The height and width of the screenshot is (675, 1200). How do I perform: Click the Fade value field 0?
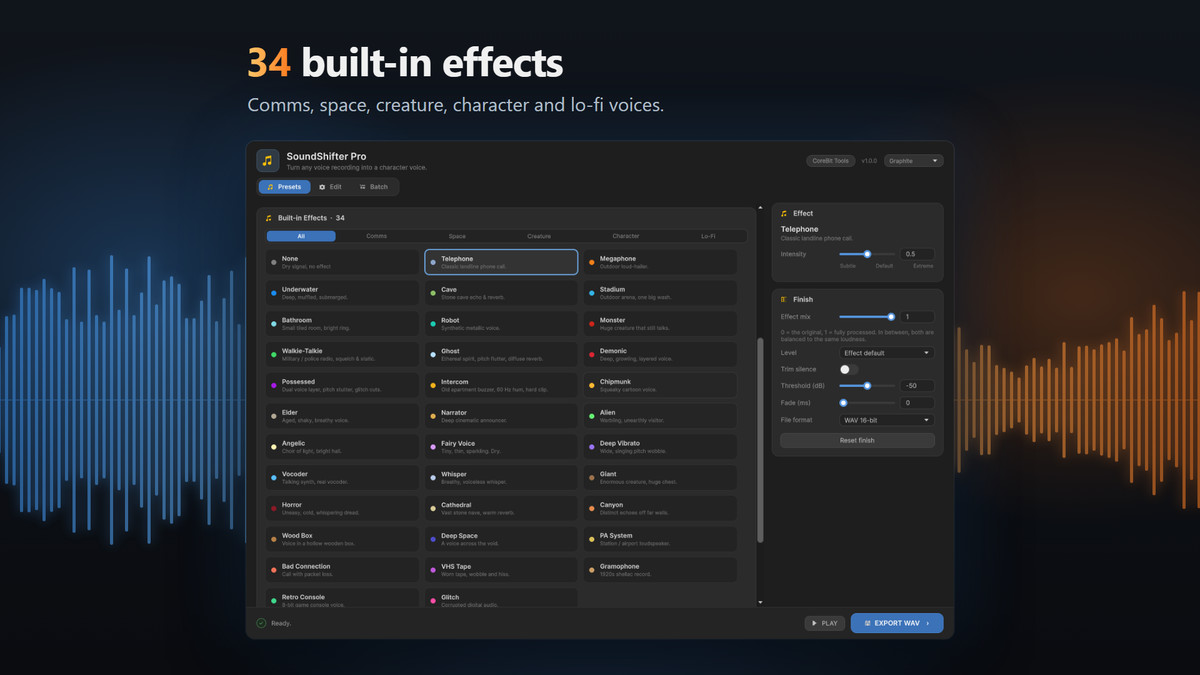(x=918, y=403)
